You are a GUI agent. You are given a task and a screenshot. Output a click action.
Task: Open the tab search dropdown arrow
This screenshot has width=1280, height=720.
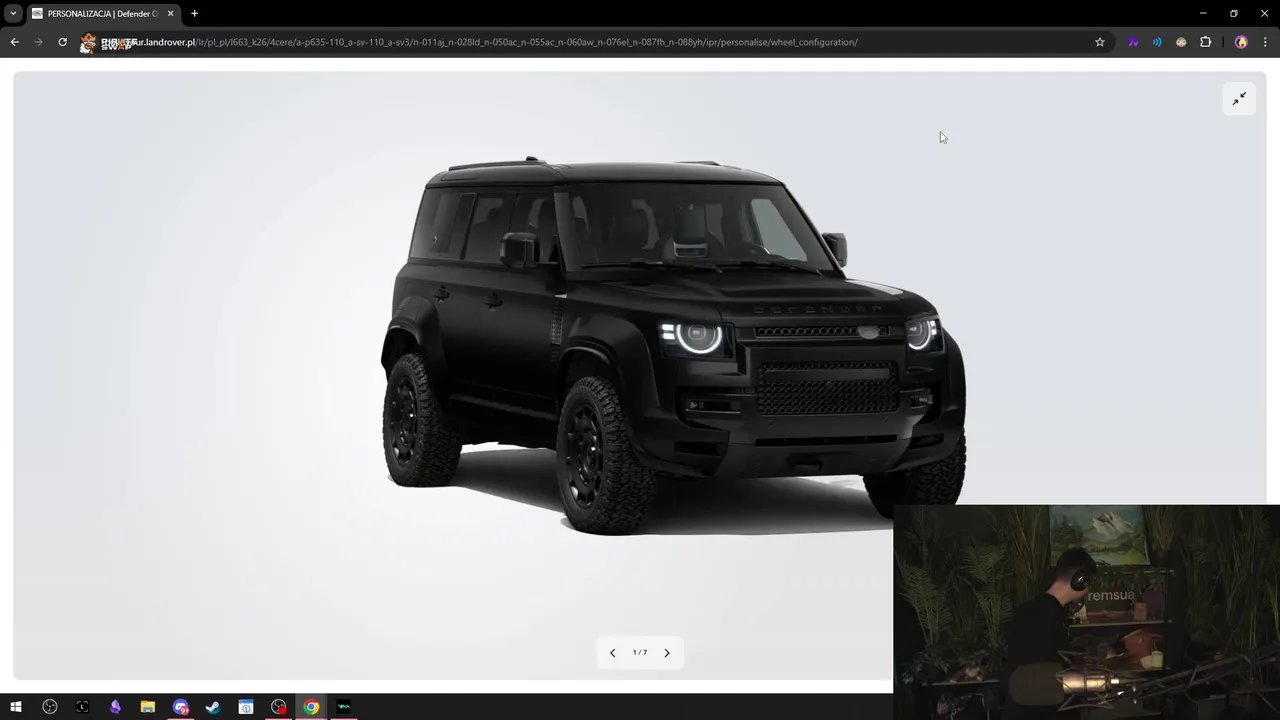13,13
